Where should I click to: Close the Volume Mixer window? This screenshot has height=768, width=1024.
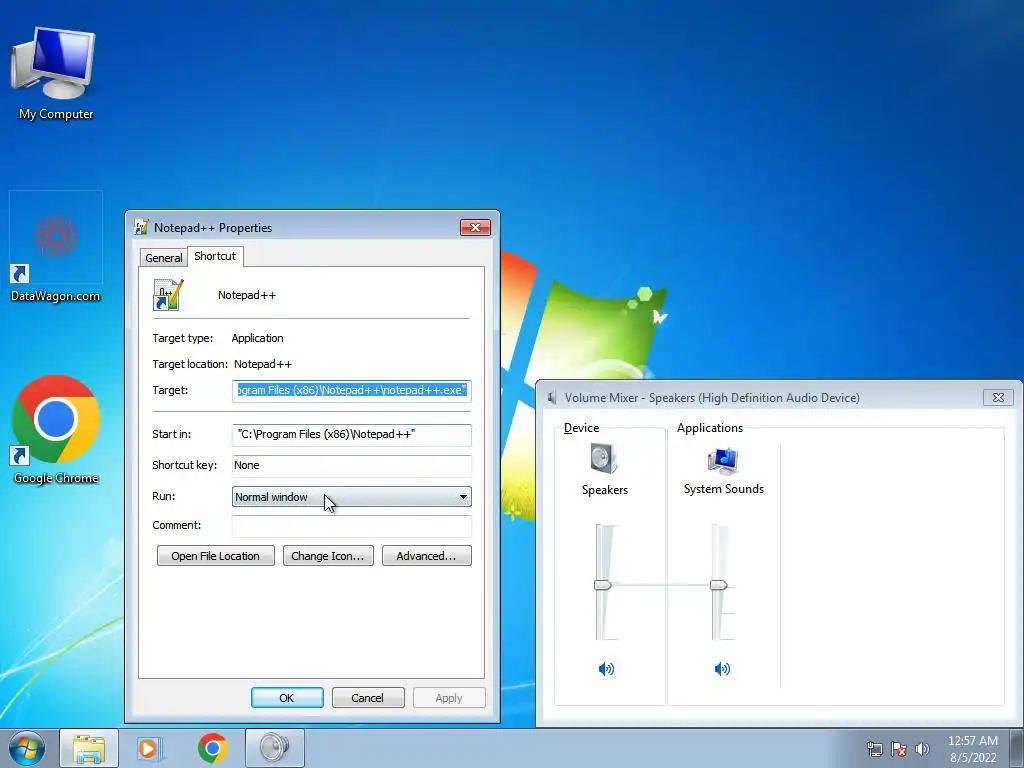(998, 397)
